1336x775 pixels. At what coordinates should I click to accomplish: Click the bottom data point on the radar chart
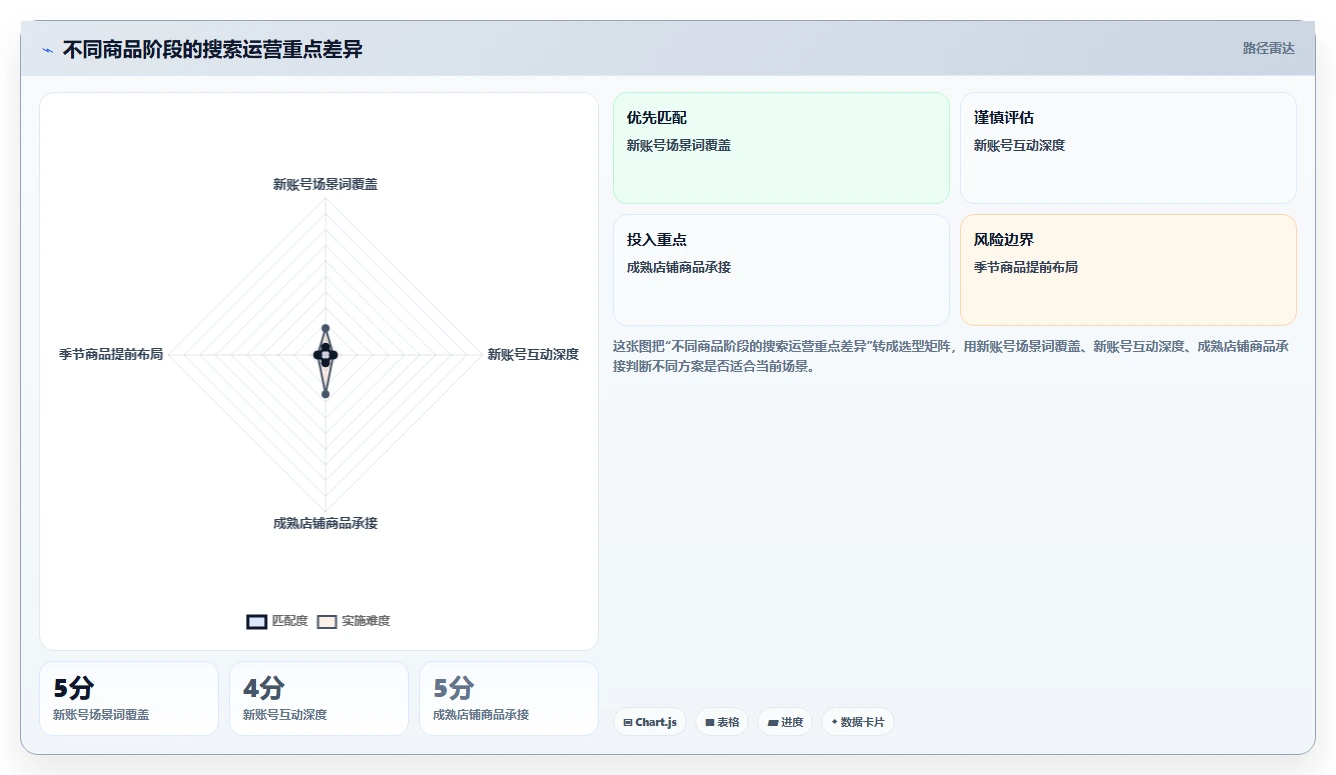(325, 394)
